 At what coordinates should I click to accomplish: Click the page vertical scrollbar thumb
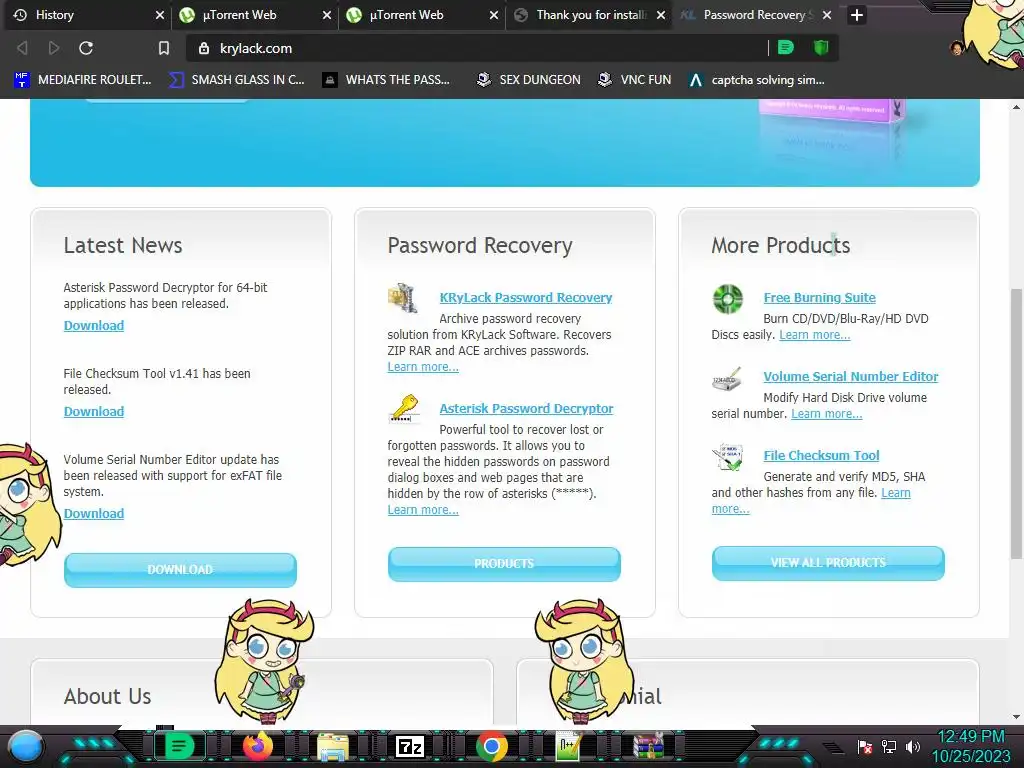click(x=1016, y=423)
